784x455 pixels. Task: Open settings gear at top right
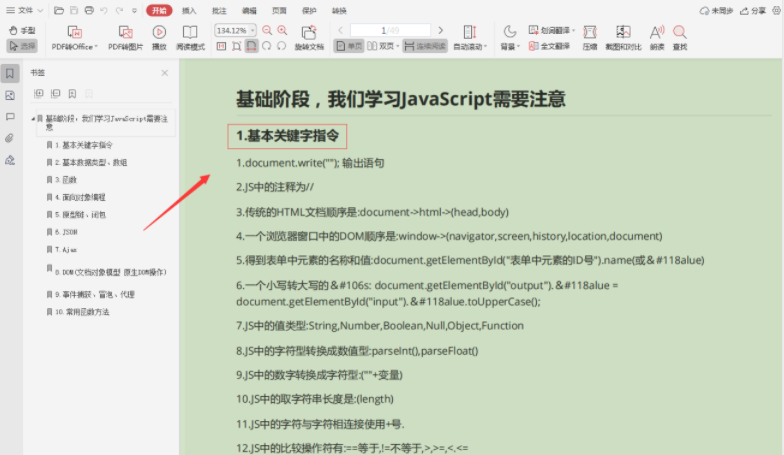click(x=776, y=10)
